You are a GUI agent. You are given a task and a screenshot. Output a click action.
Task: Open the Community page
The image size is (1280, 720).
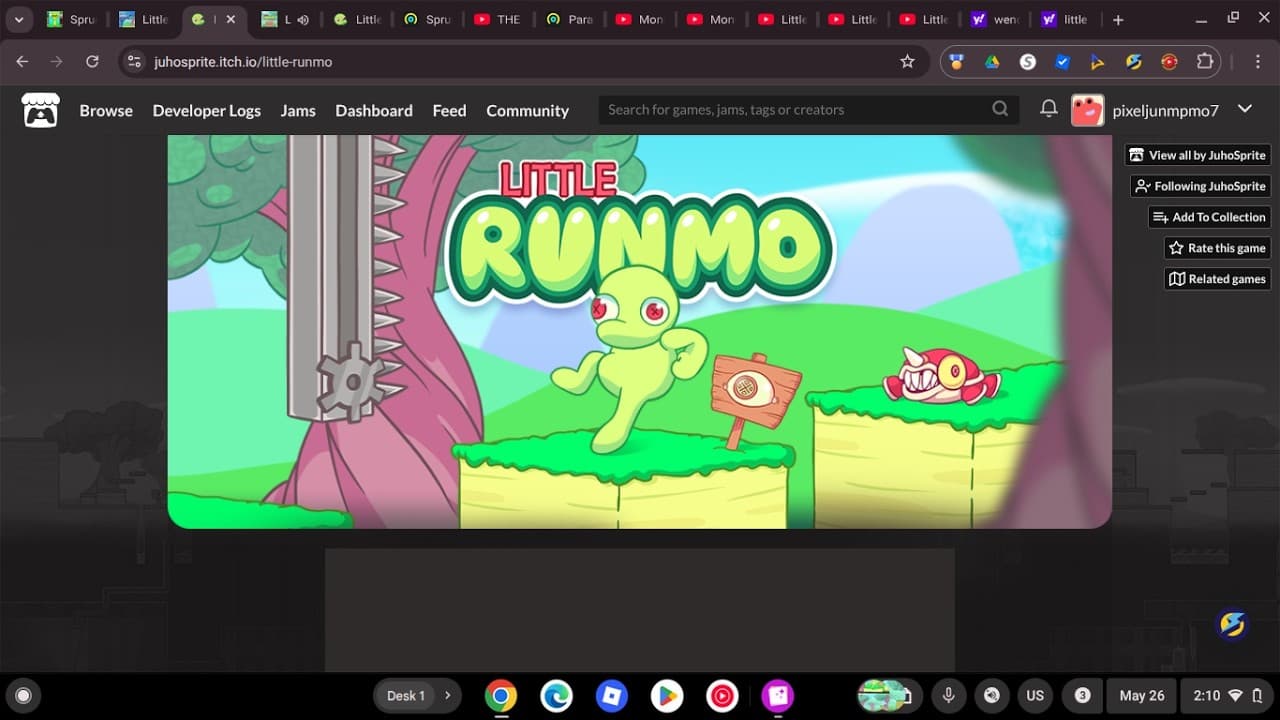pos(528,110)
